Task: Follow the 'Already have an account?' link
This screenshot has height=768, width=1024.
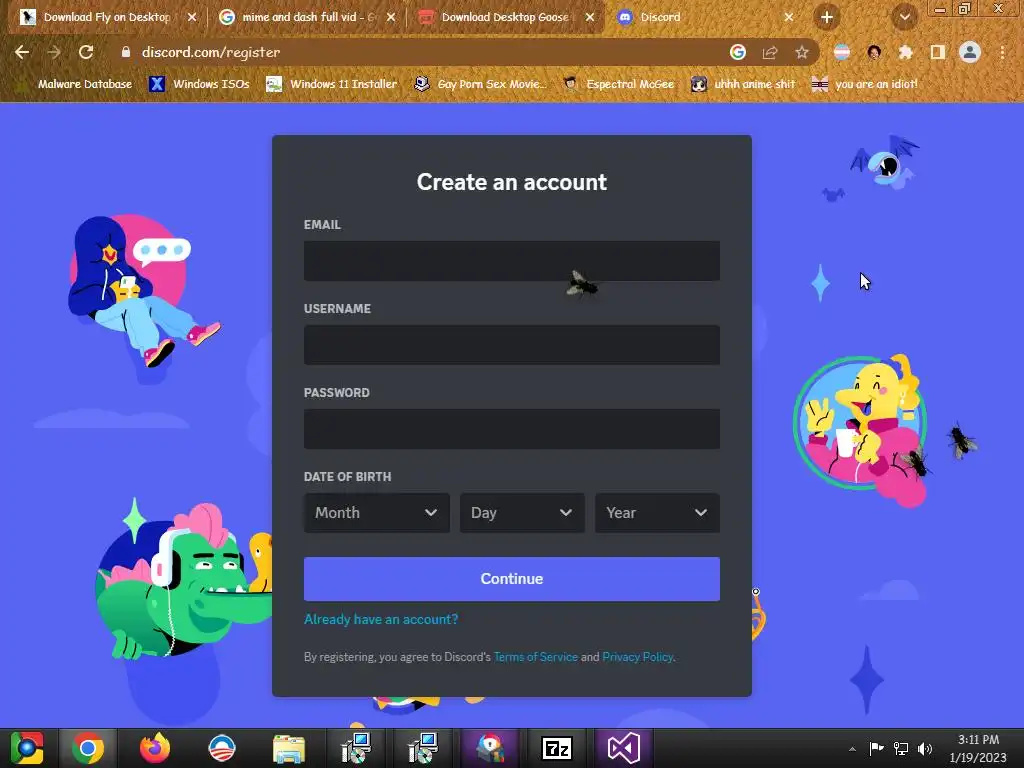Action: click(x=381, y=619)
